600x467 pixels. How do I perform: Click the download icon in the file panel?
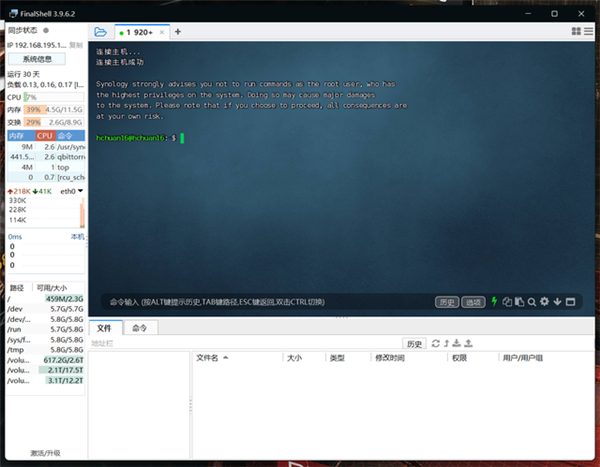pyautogui.click(x=457, y=343)
